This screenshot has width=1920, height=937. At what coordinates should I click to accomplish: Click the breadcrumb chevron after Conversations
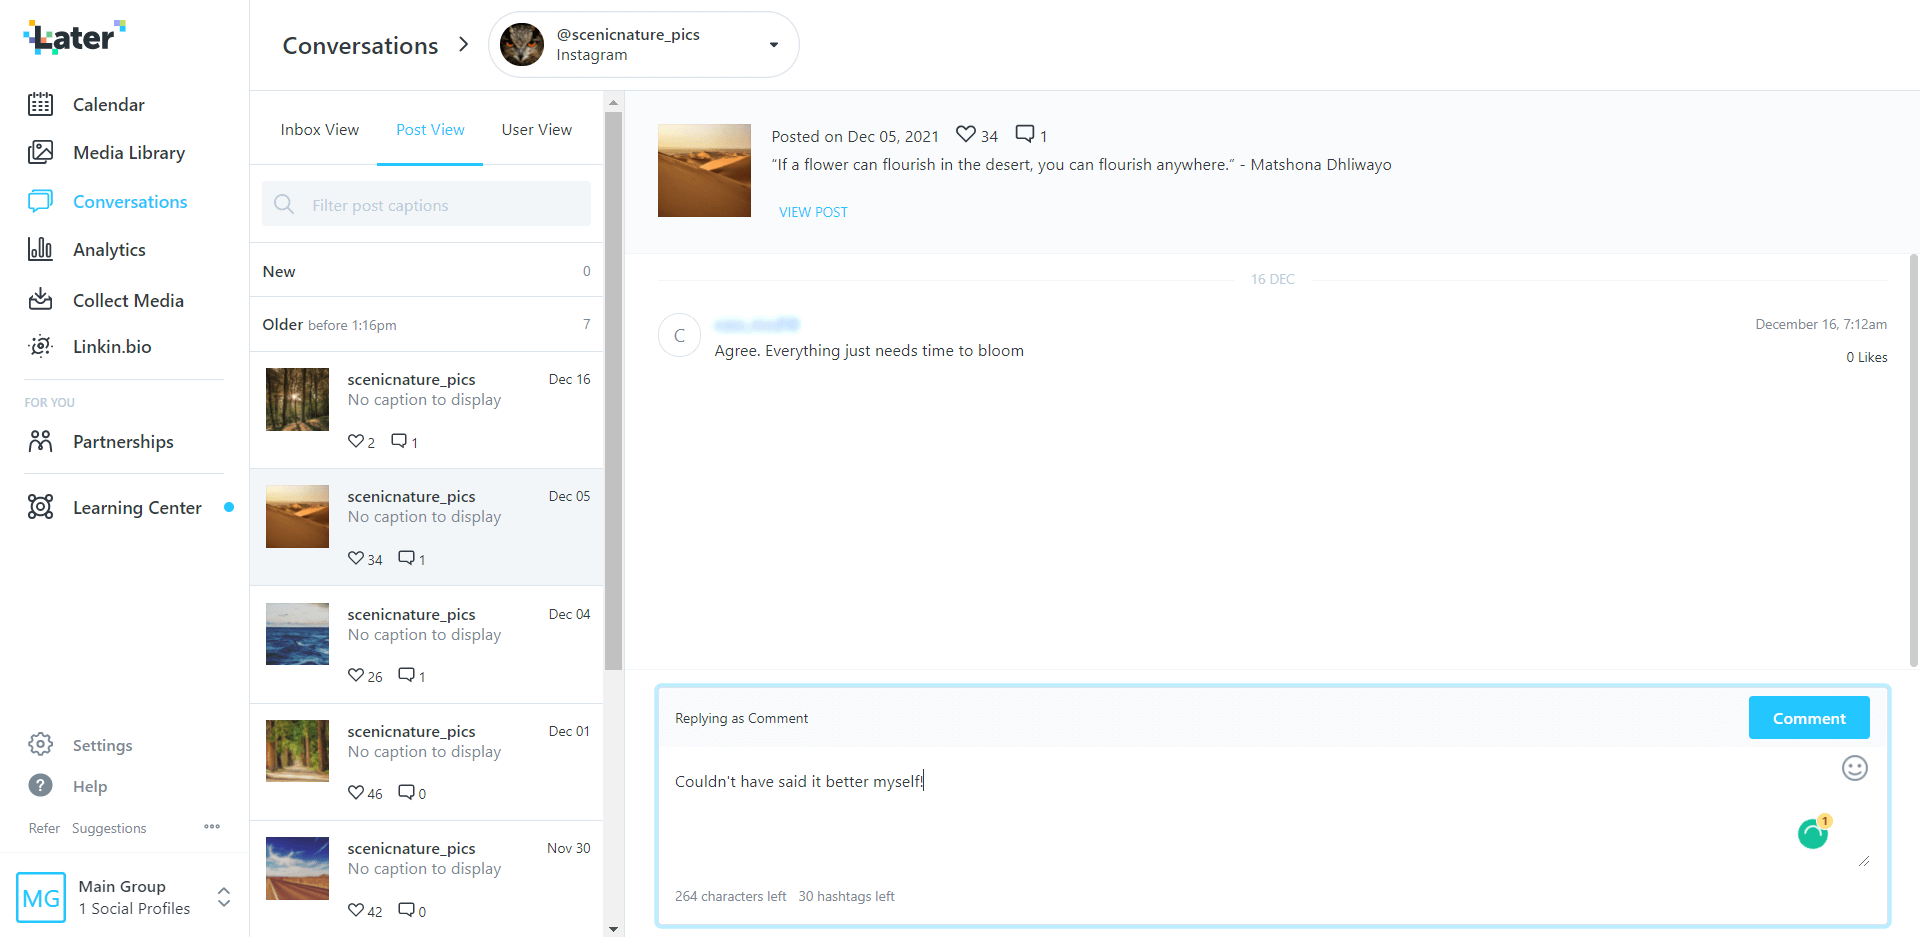point(463,45)
